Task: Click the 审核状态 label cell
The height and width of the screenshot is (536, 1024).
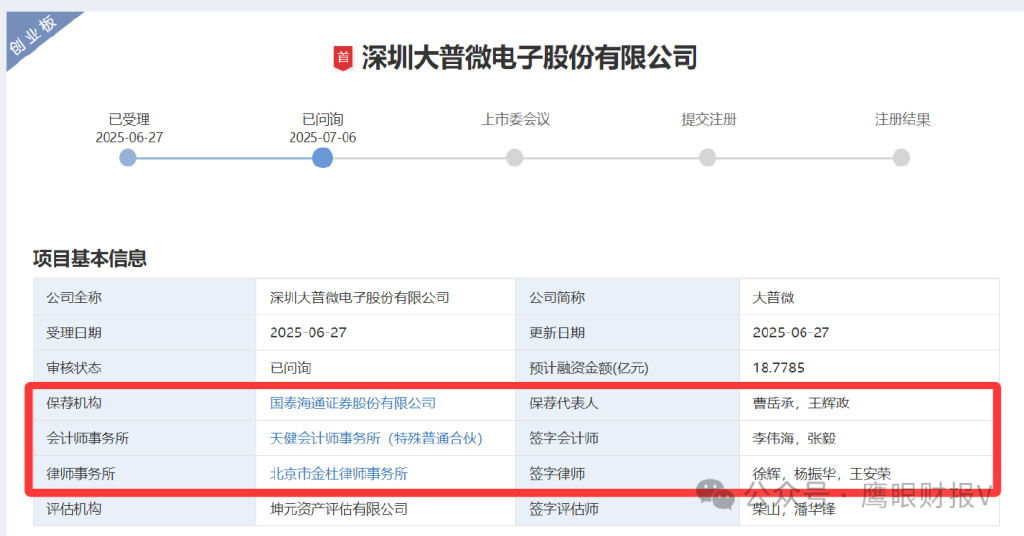Action: click(x=144, y=368)
